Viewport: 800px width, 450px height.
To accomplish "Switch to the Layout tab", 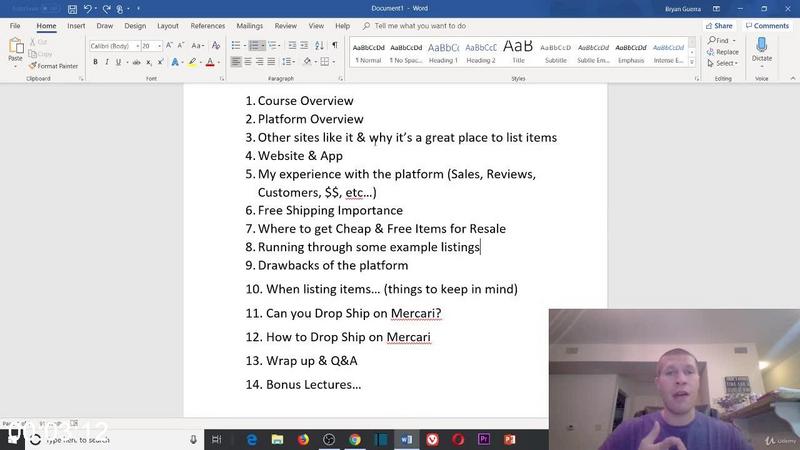I will tap(167, 26).
